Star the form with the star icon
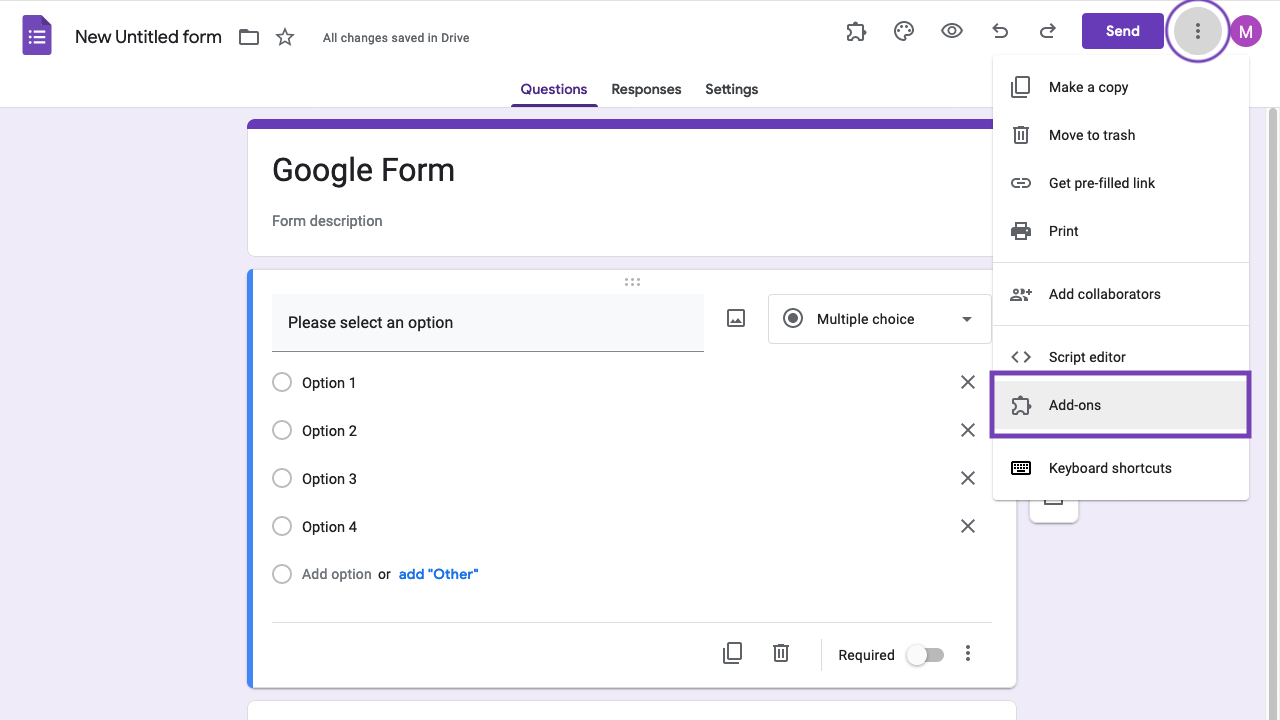Image resolution: width=1280 pixels, height=720 pixels. 285,38
